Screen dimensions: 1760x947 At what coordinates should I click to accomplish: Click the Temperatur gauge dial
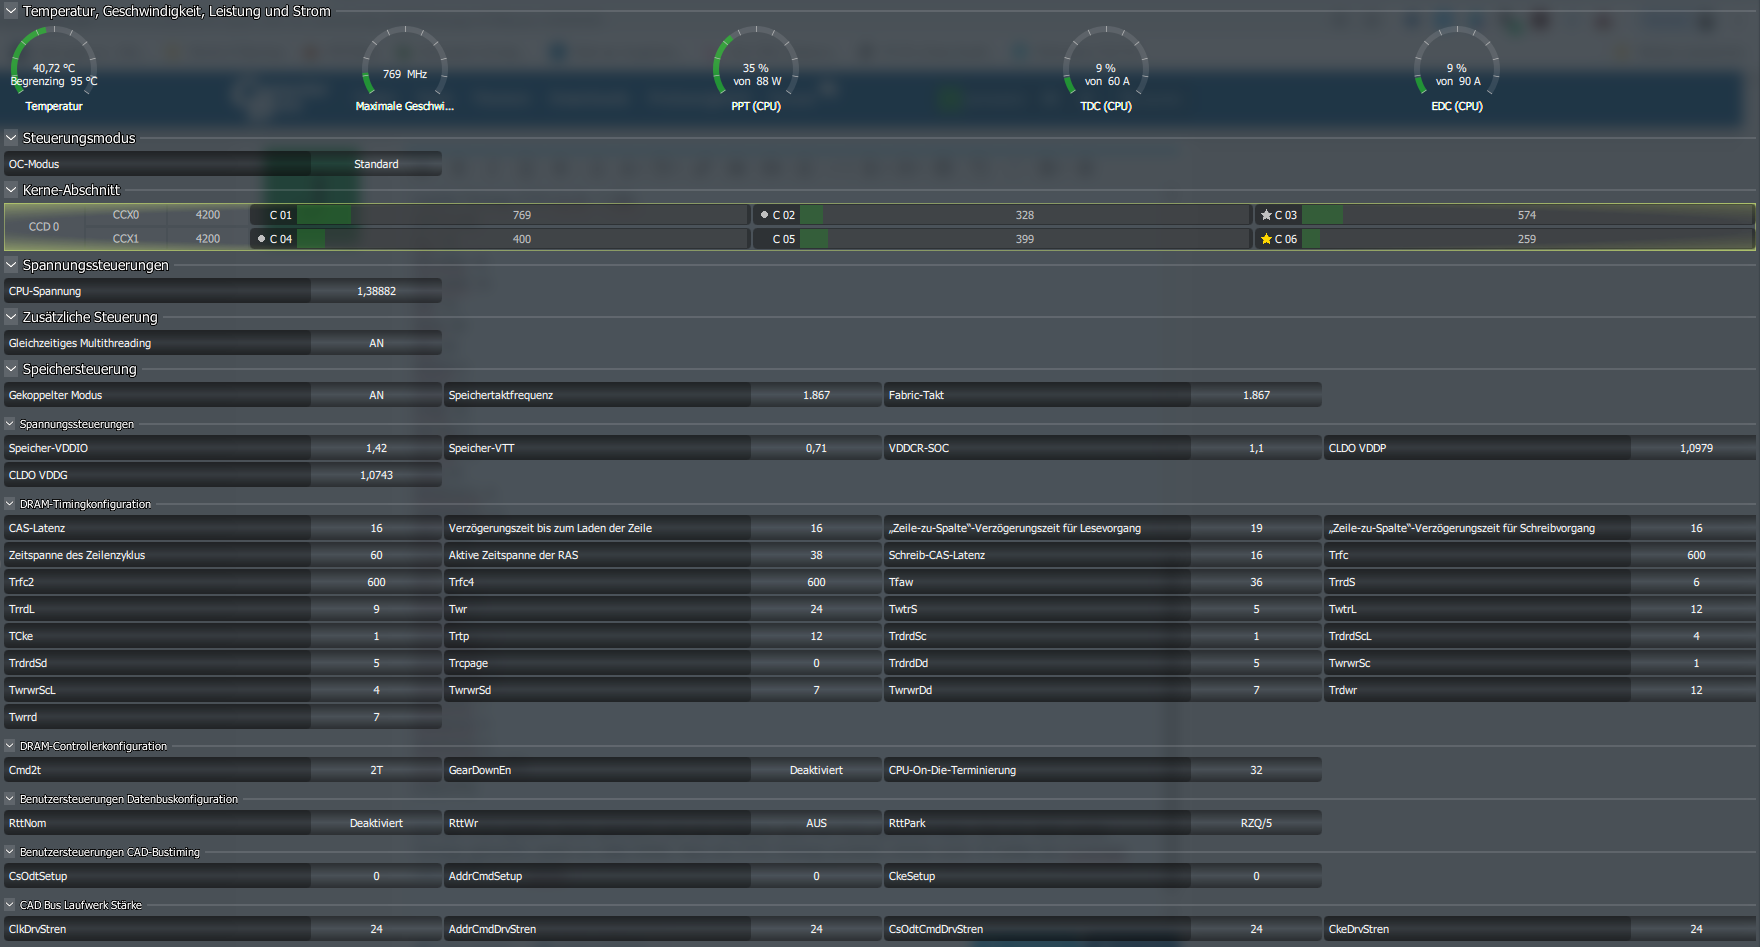54,61
